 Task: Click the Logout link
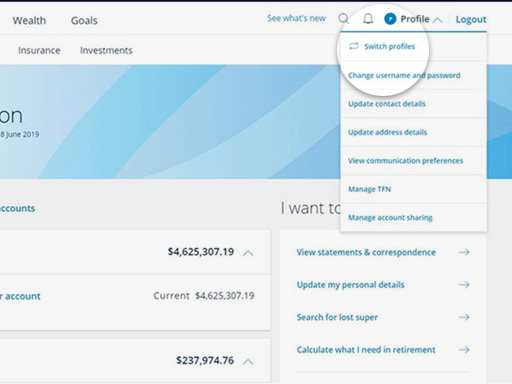click(471, 19)
